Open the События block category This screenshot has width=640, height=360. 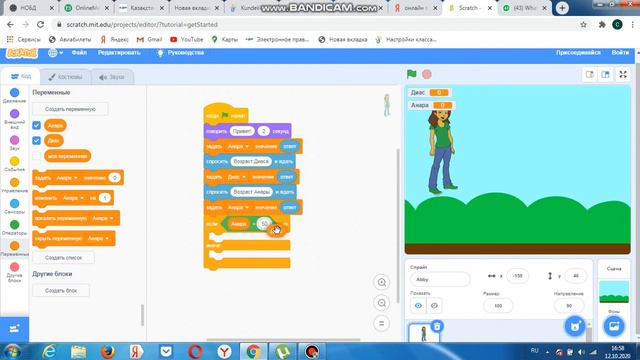point(14,164)
